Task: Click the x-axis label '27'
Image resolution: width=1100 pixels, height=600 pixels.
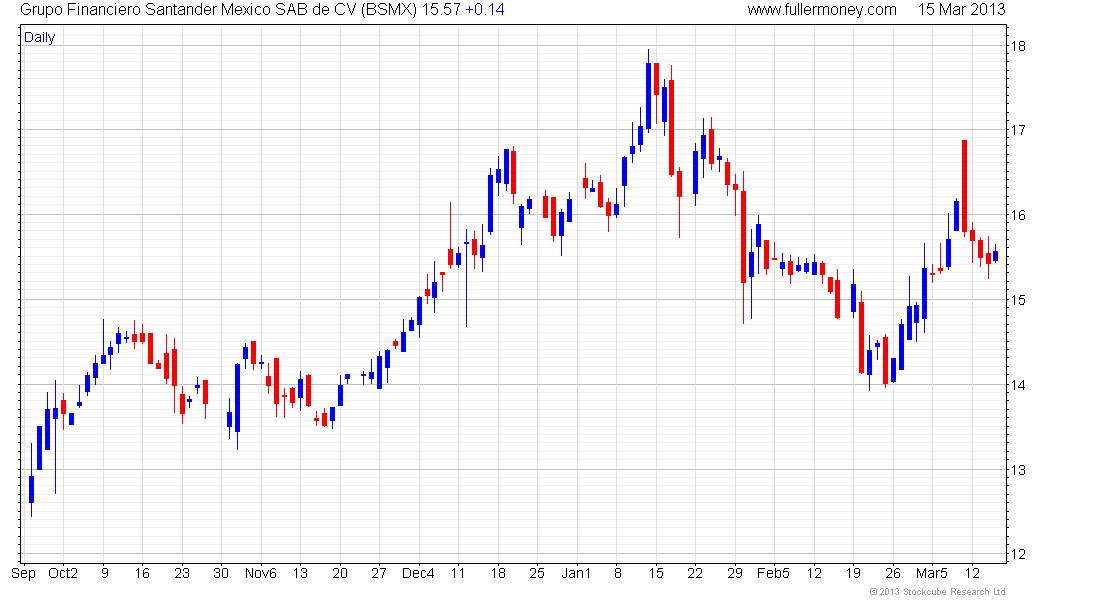Action: pos(379,573)
